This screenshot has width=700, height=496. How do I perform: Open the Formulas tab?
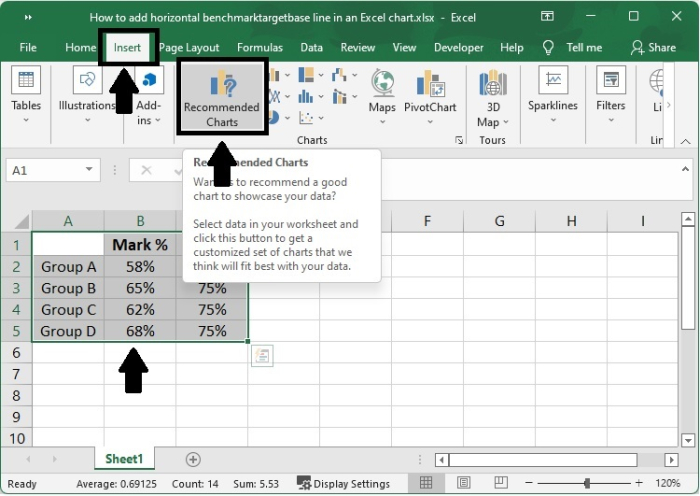pos(260,47)
